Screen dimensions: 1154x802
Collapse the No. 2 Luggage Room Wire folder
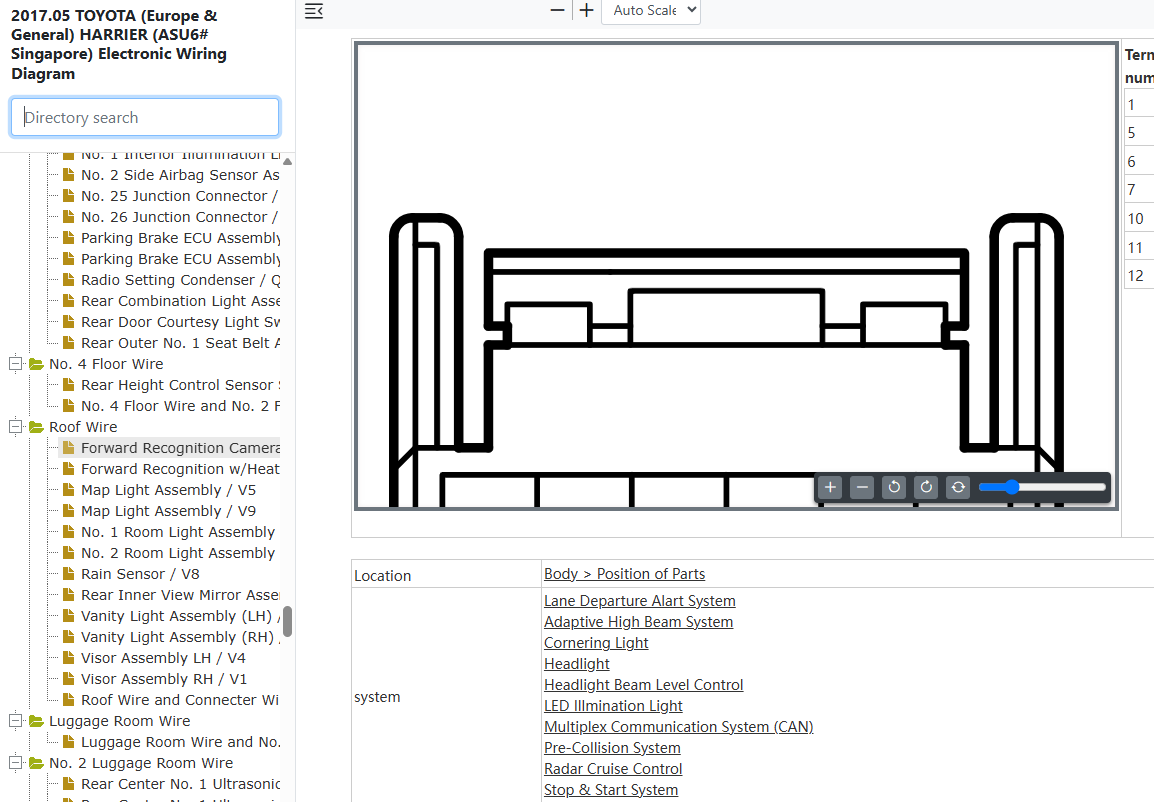tap(15, 763)
